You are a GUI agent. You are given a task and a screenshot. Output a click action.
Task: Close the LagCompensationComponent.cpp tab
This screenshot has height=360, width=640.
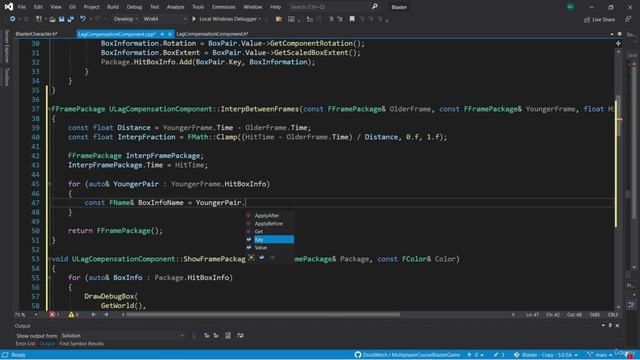(170, 34)
